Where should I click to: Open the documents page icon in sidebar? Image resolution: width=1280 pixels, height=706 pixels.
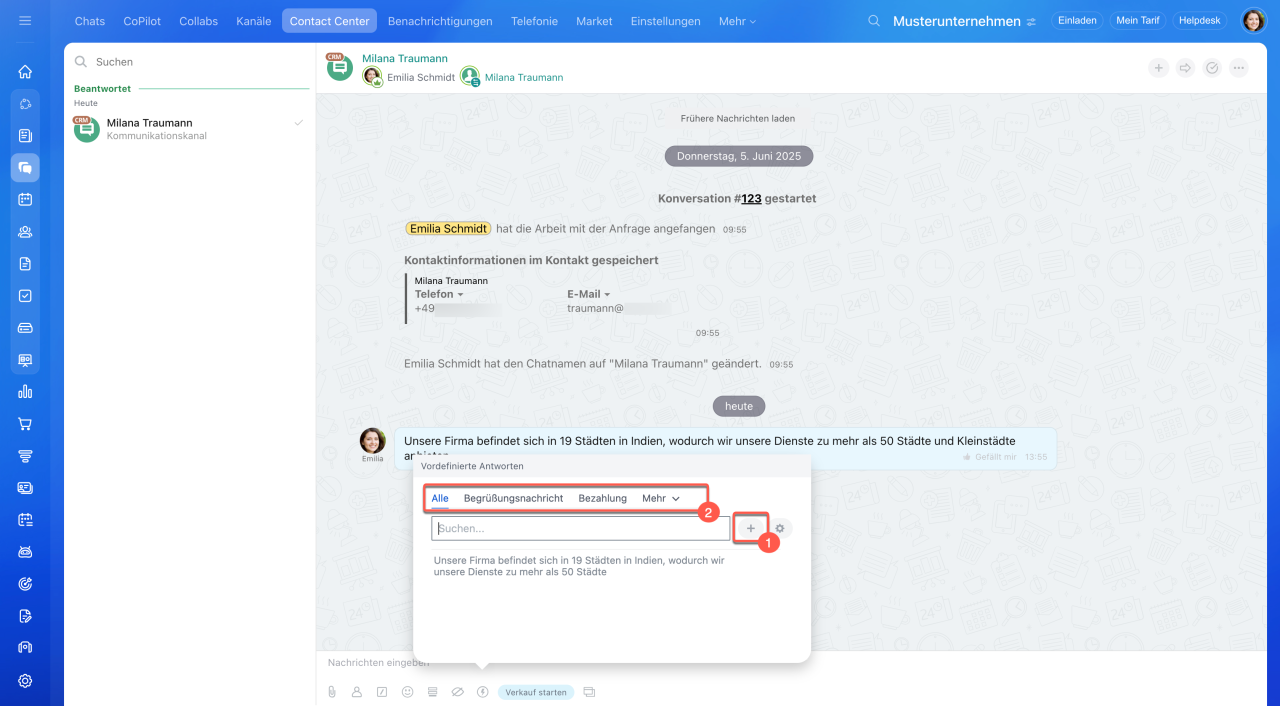25,264
